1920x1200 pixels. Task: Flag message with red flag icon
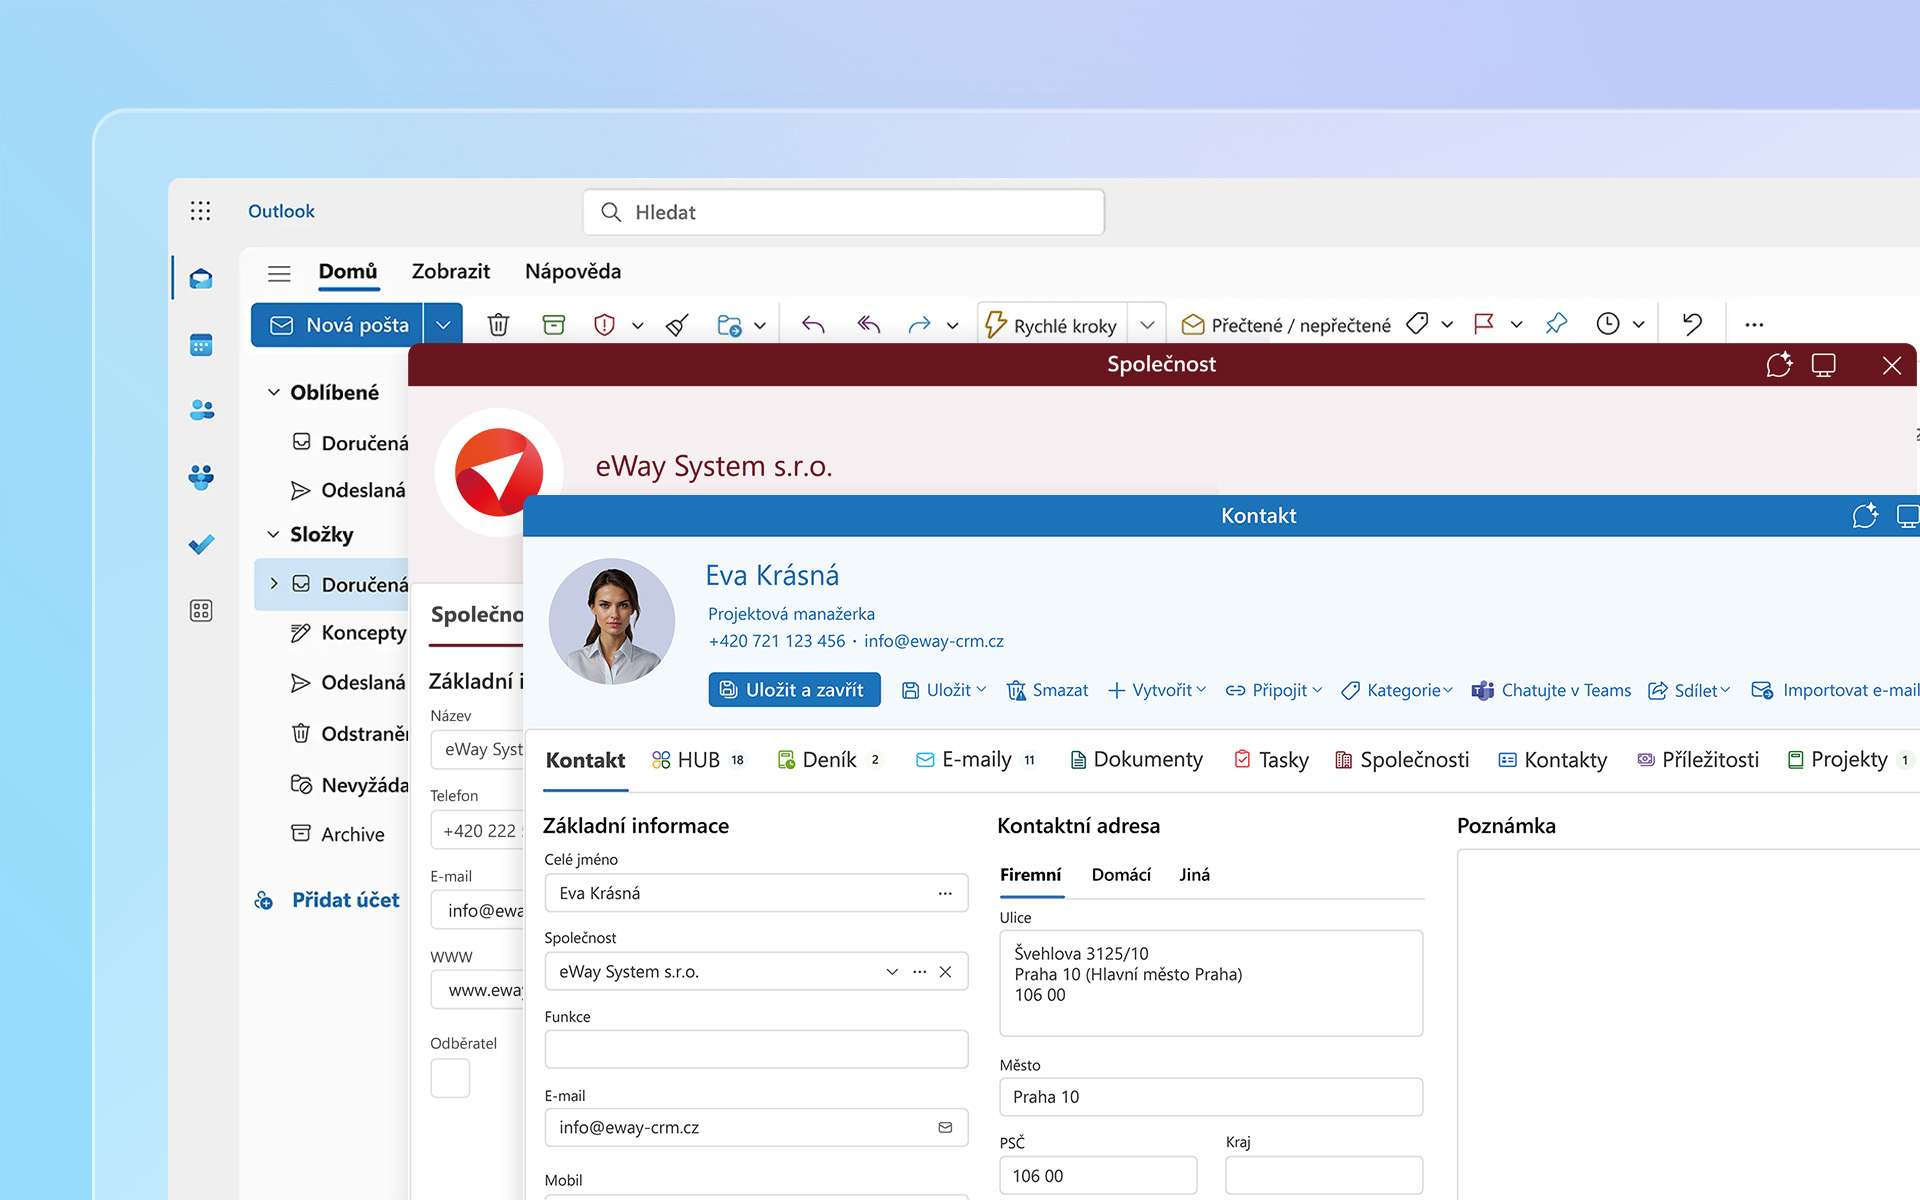pyautogui.click(x=1484, y=324)
